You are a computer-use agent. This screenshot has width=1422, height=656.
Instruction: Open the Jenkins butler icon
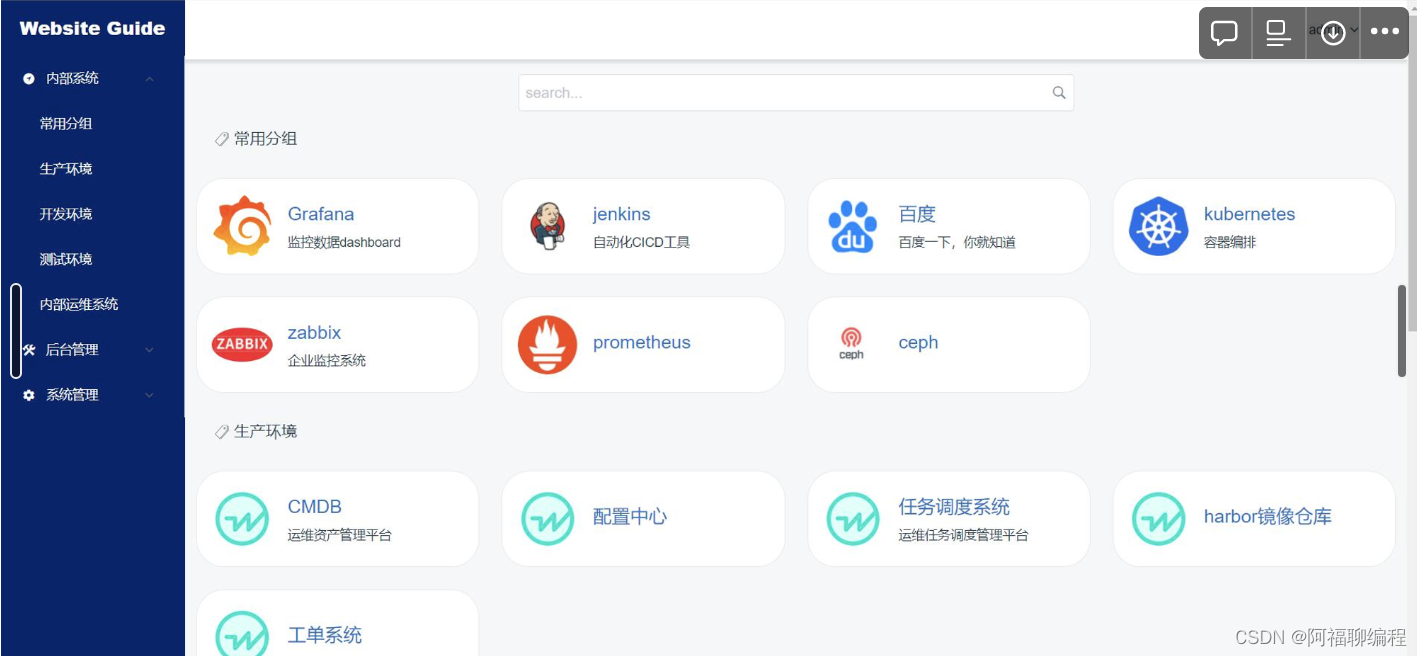point(547,226)
